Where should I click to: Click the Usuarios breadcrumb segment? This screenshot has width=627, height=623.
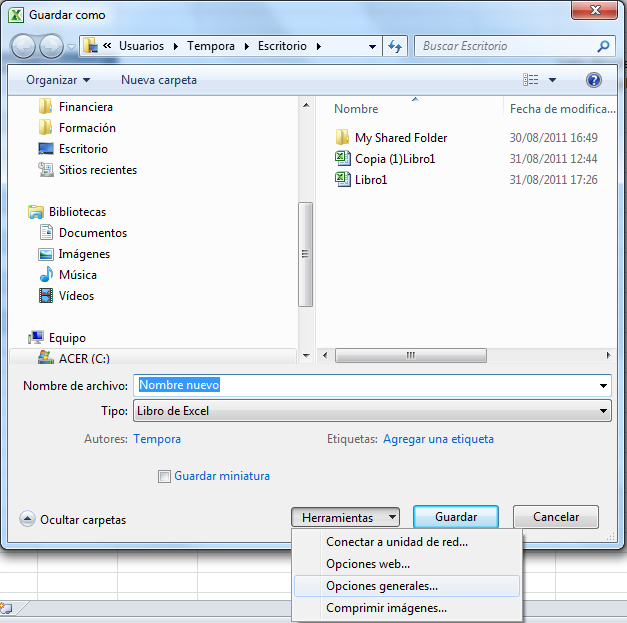click(142, 46)
